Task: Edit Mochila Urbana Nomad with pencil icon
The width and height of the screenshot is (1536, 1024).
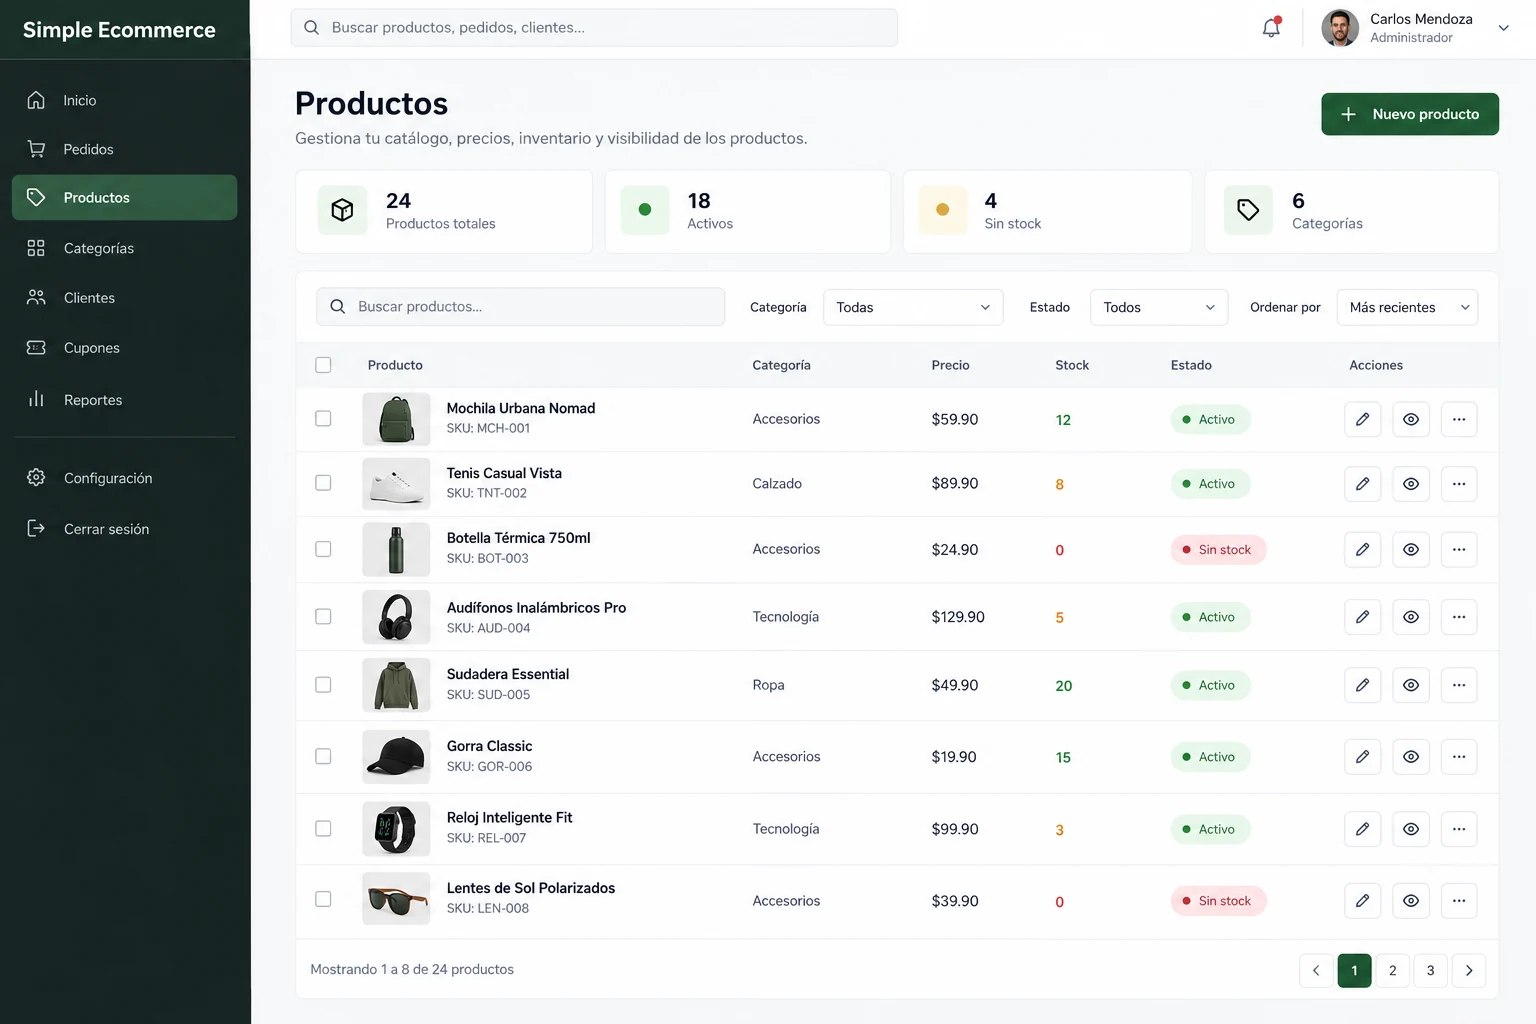Action: (1362, 419)
